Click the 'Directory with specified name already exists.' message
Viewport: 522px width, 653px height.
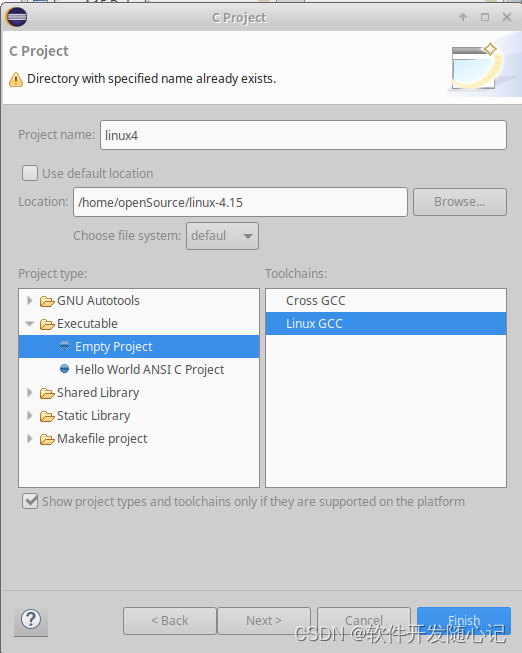(152, 79)
